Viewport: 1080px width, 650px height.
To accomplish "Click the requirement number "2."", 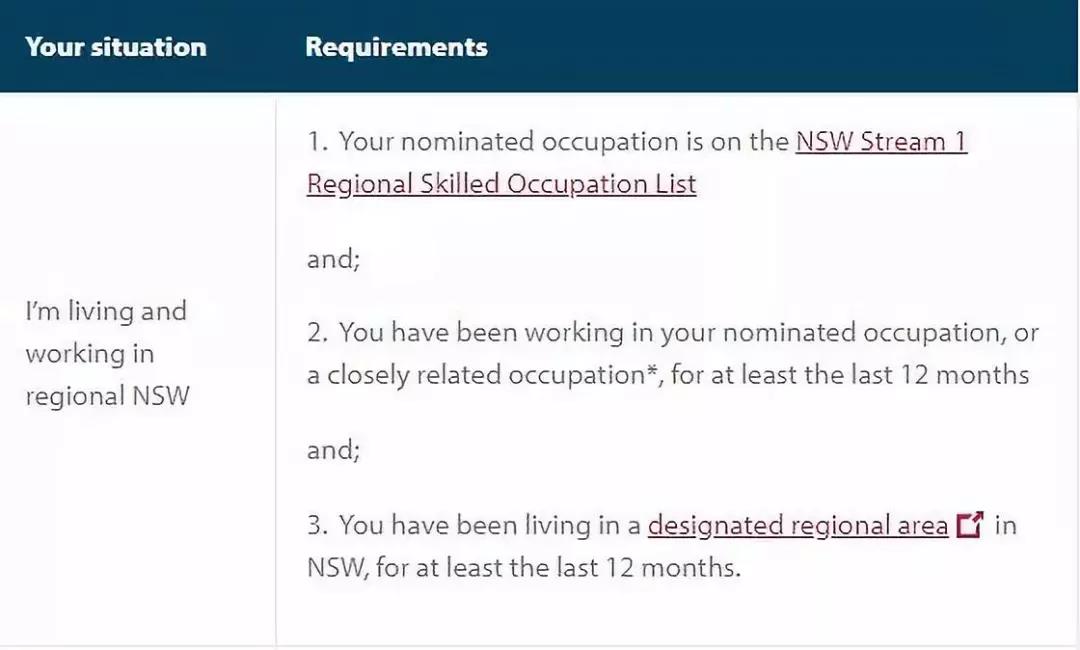I will point(317,332).
